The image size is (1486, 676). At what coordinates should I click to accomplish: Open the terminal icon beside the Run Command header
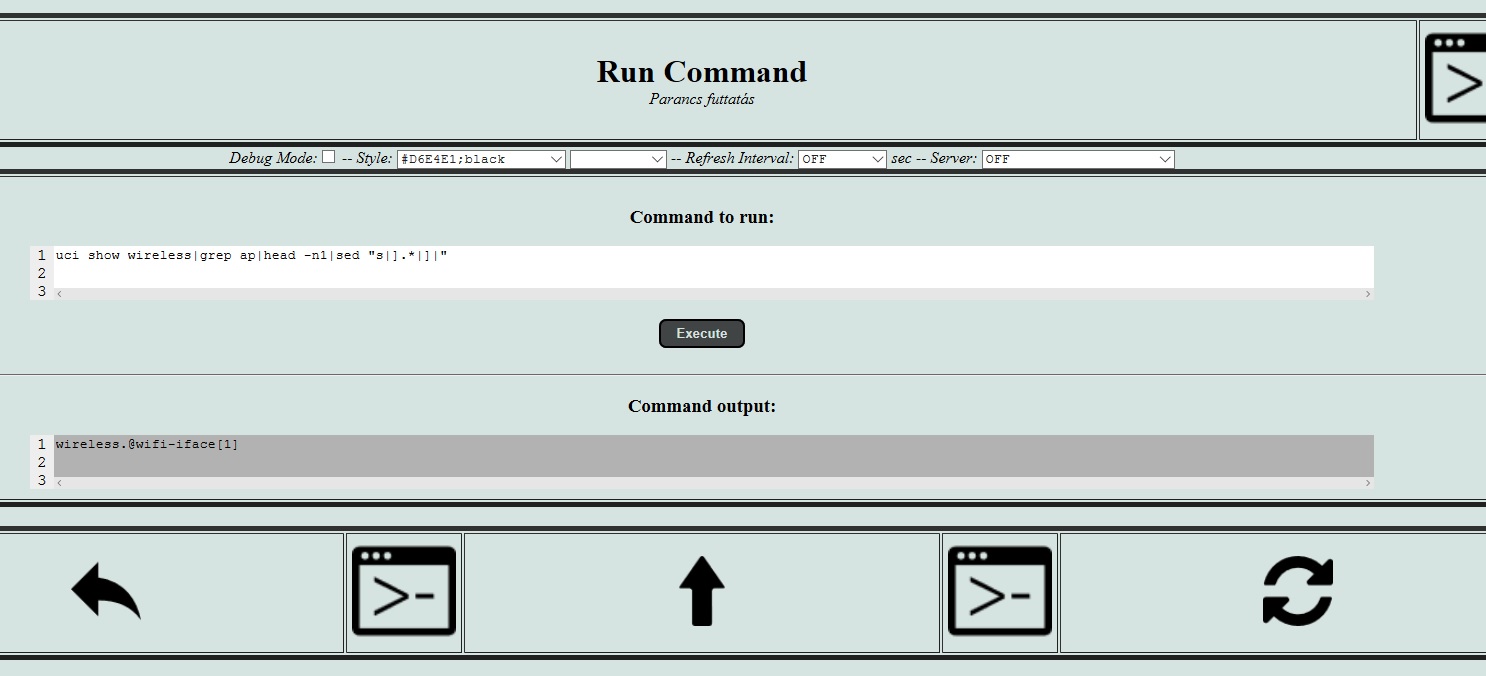(x=1454, y=79)
